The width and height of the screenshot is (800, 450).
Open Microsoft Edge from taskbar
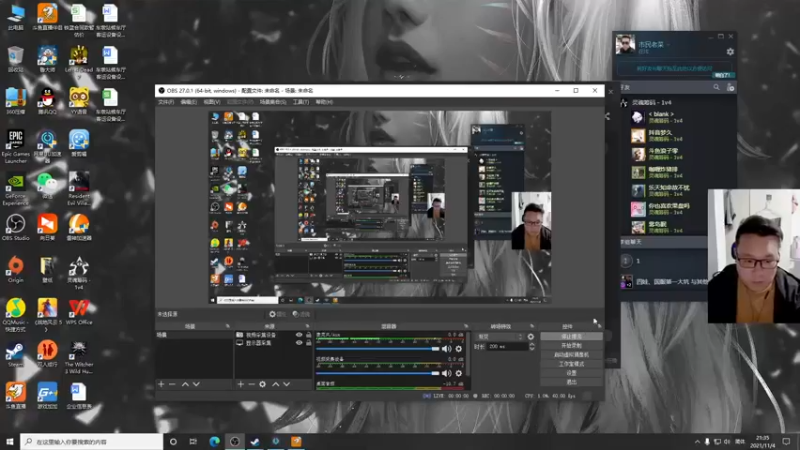214,441
